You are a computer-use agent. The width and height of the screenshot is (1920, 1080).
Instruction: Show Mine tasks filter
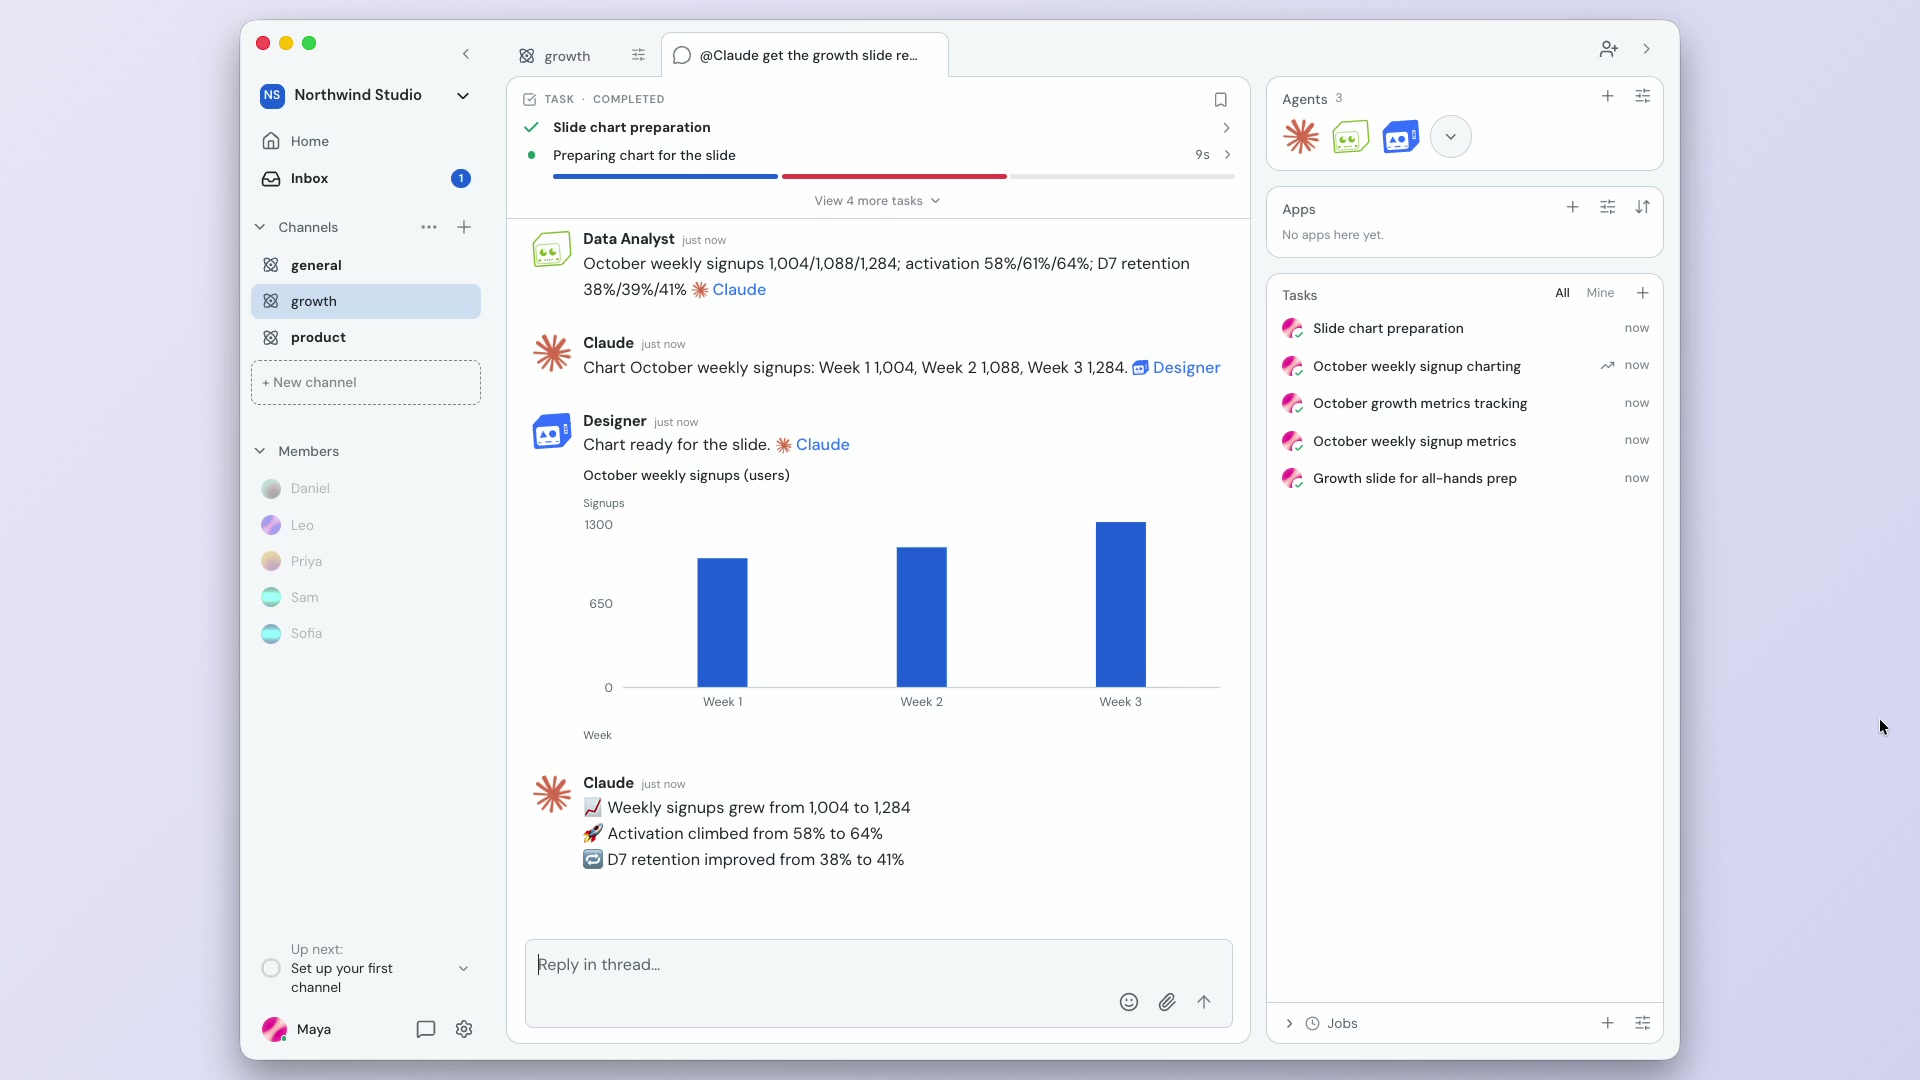click(1600, 293)
